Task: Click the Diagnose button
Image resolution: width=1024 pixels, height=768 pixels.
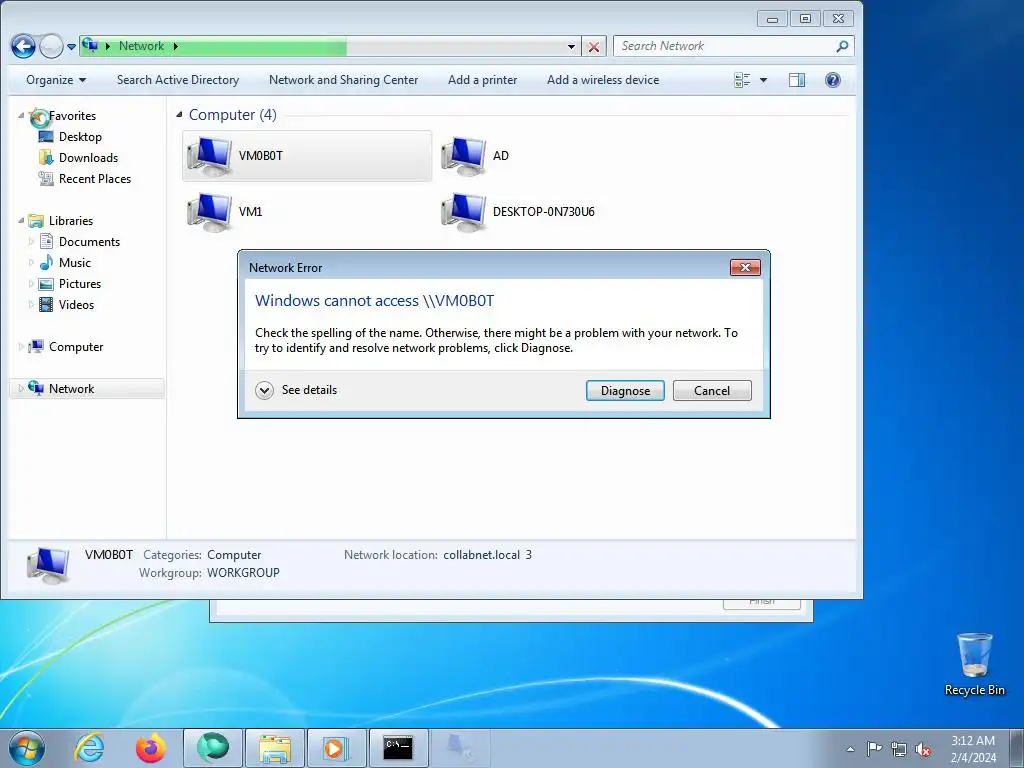Action: 625,391
